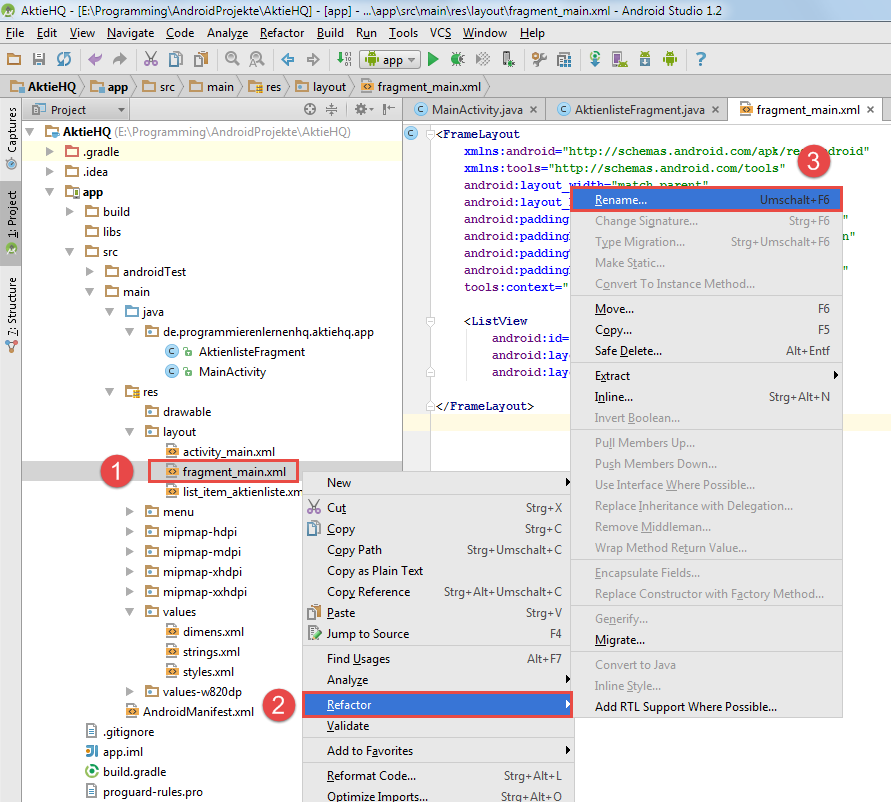Choose Copy Path in context menu
Viewport: 891px width, 802px height.
(436, 550)
